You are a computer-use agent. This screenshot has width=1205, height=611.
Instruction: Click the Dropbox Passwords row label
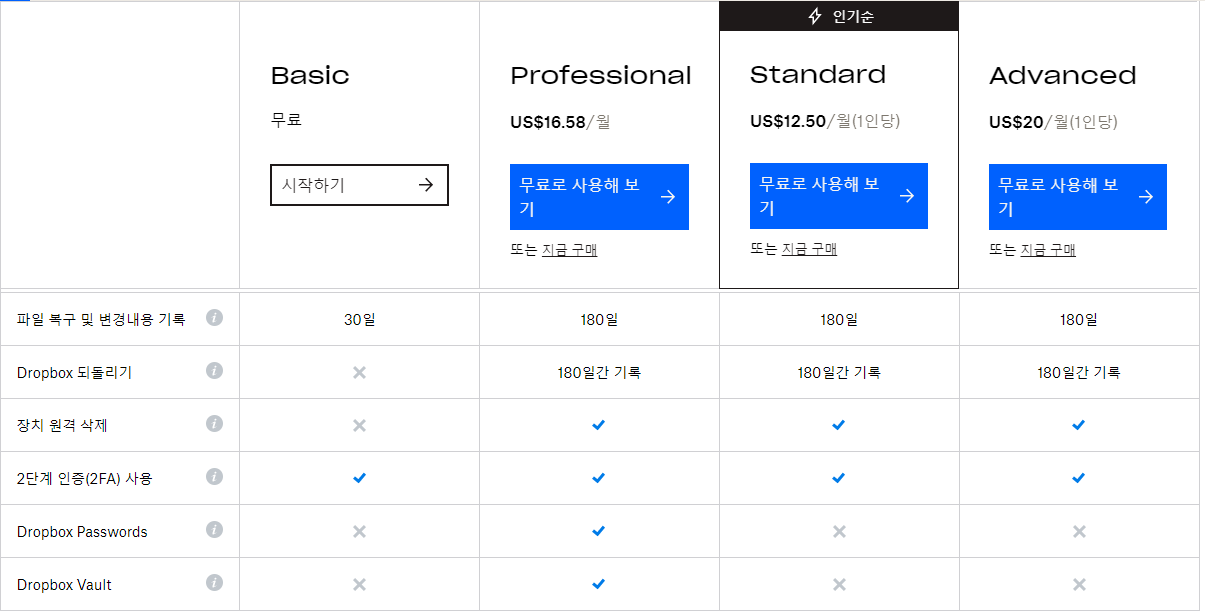(82, 532)
